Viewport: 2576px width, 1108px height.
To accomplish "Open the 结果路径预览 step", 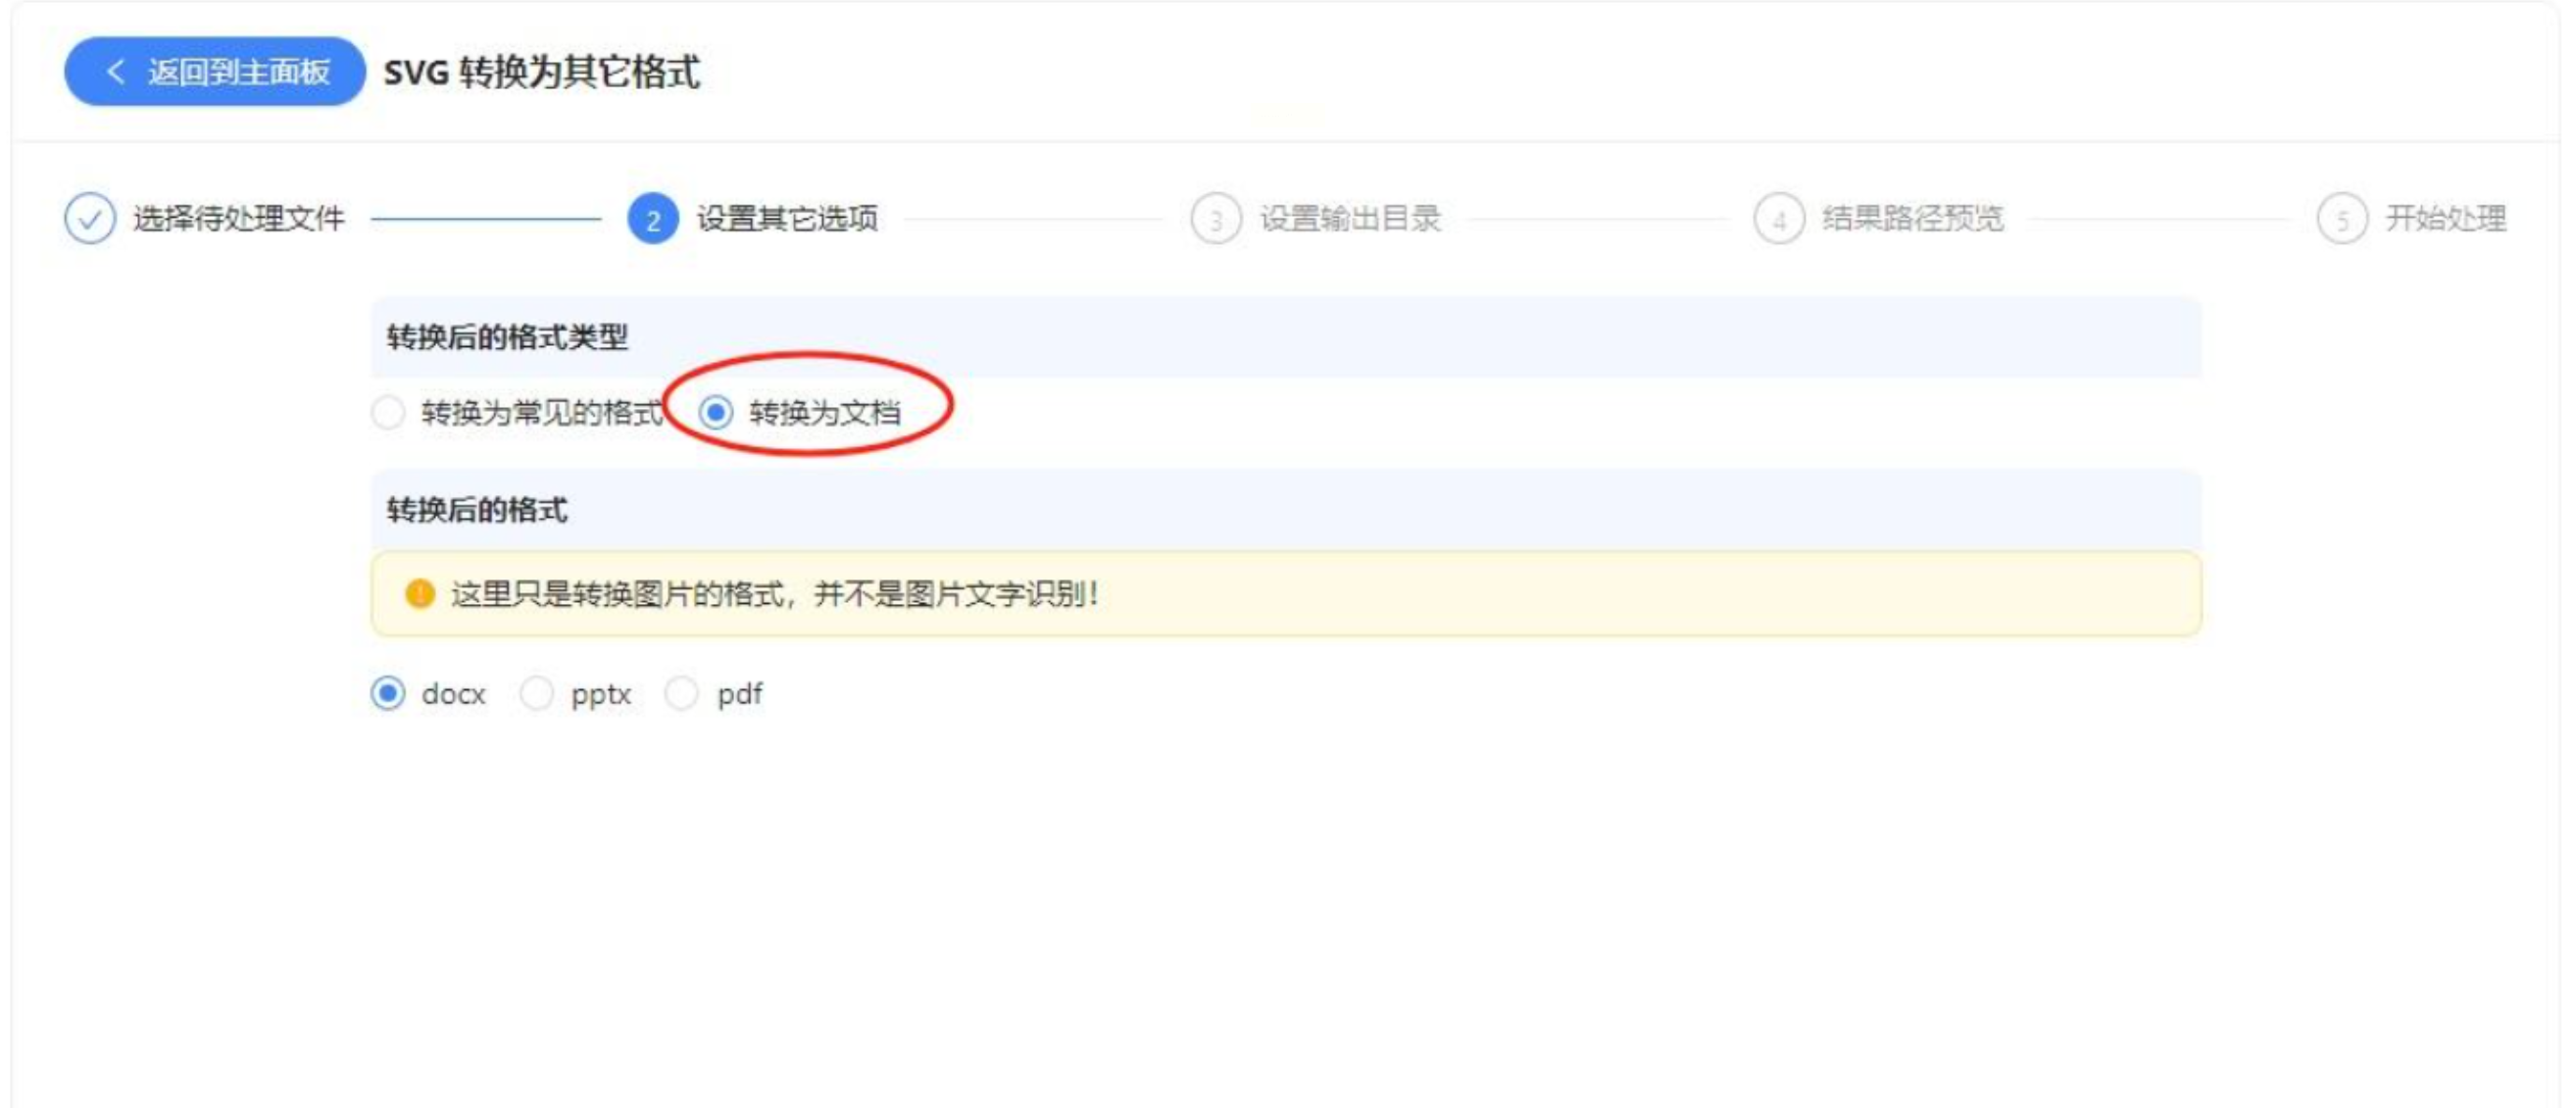I will click(x=1913, y=218).
